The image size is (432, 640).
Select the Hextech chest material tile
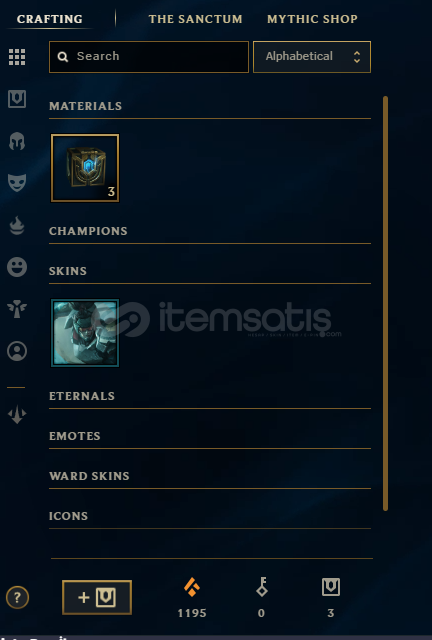[85, 168]
